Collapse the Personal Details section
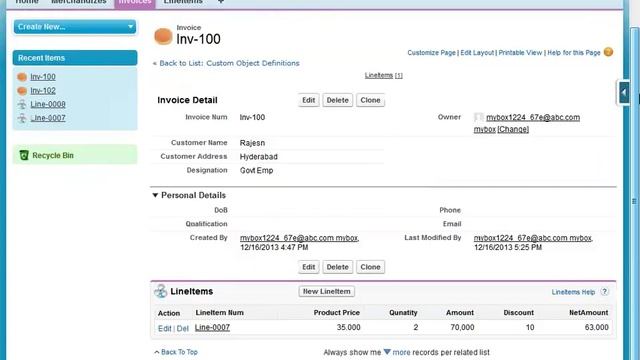This screenshot has width=640, height=360. coord(155,196)
